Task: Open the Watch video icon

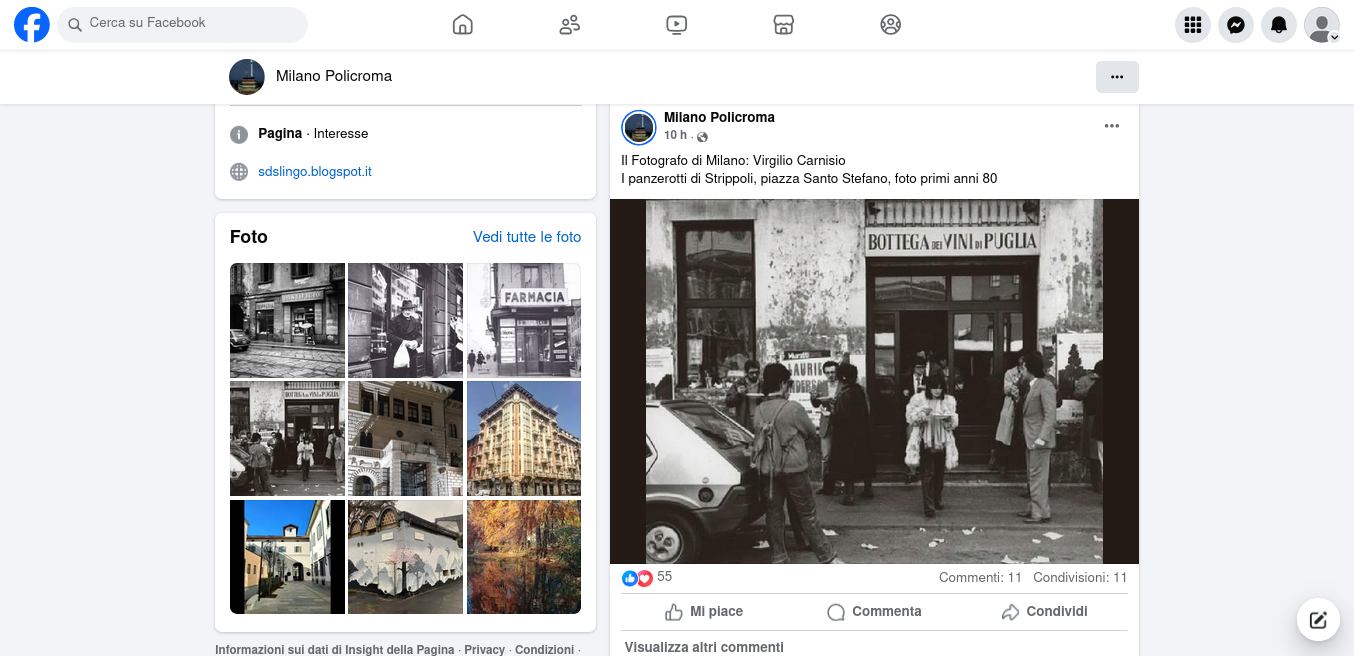Action: point(677,25)
